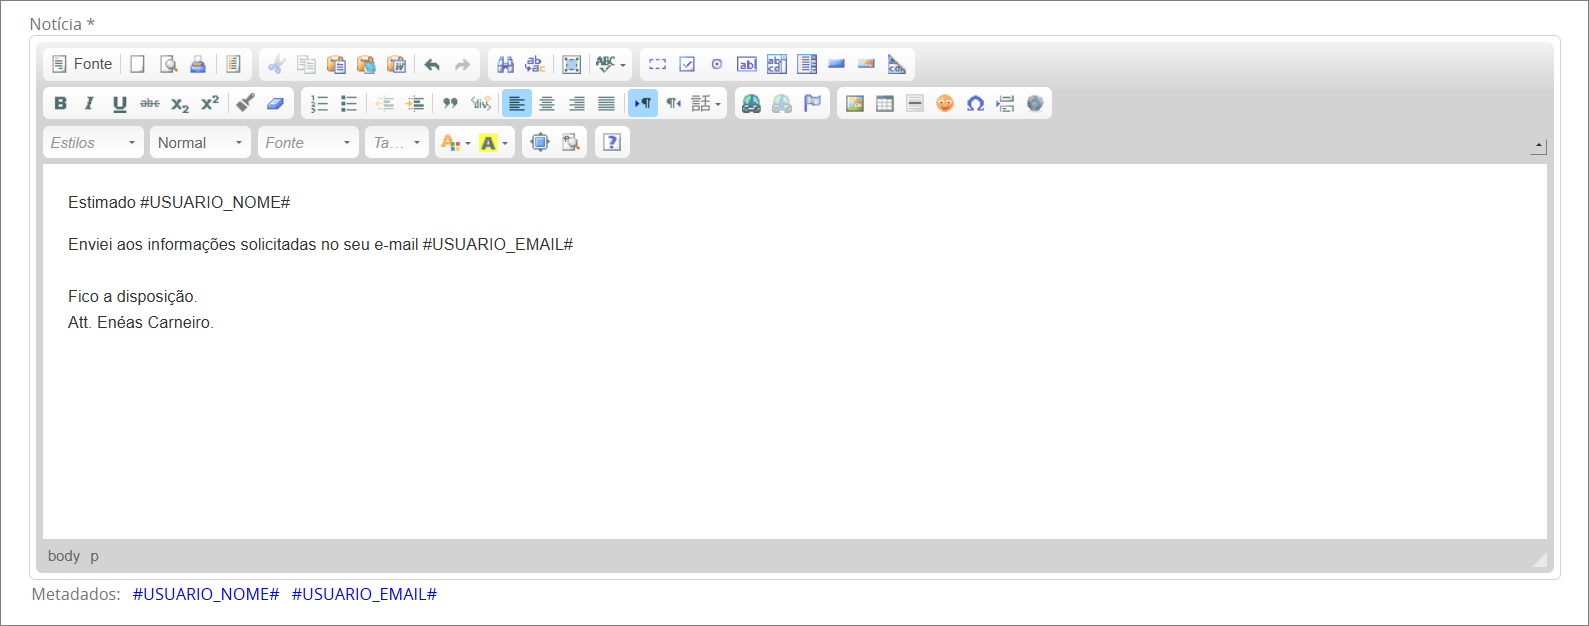Insert a Textarea icon
This screenshot has width=1589, height=626.
pyautogui.click(x=777, y=64)
